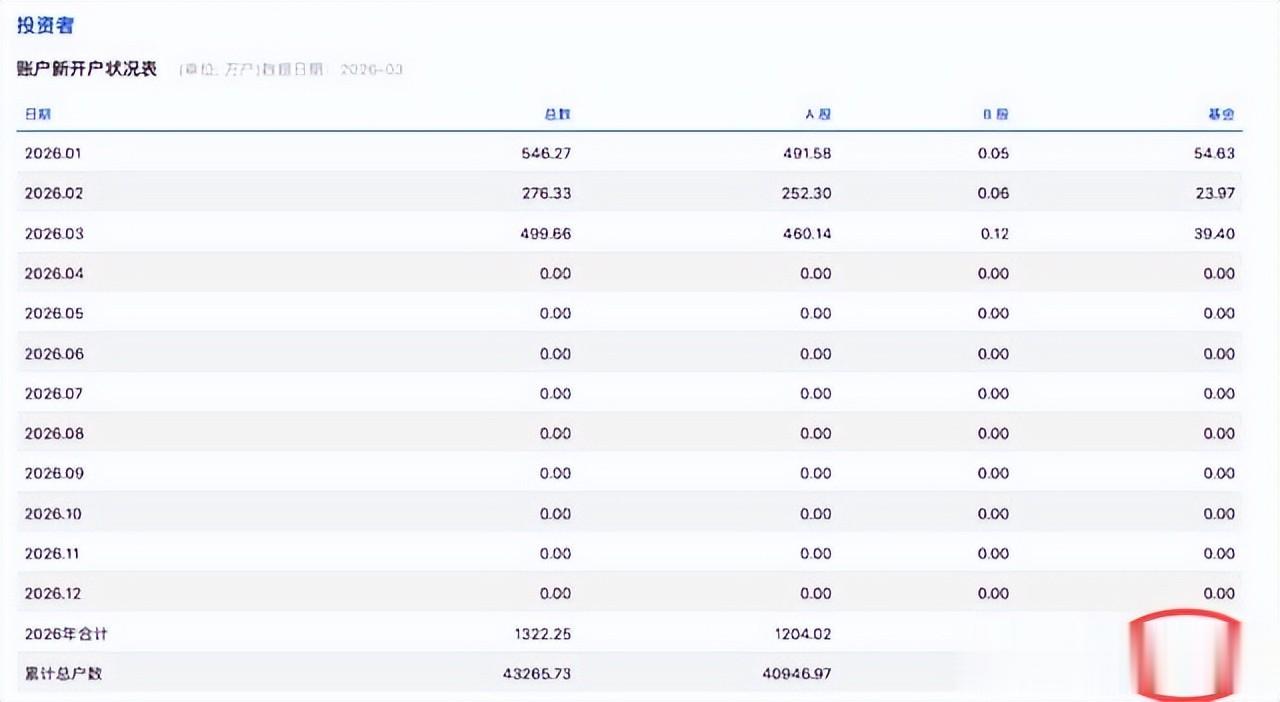The height and width of the screenshot is (702, 1280).
Task: Click the data date 2026-03 field
Action: (371, 70)
